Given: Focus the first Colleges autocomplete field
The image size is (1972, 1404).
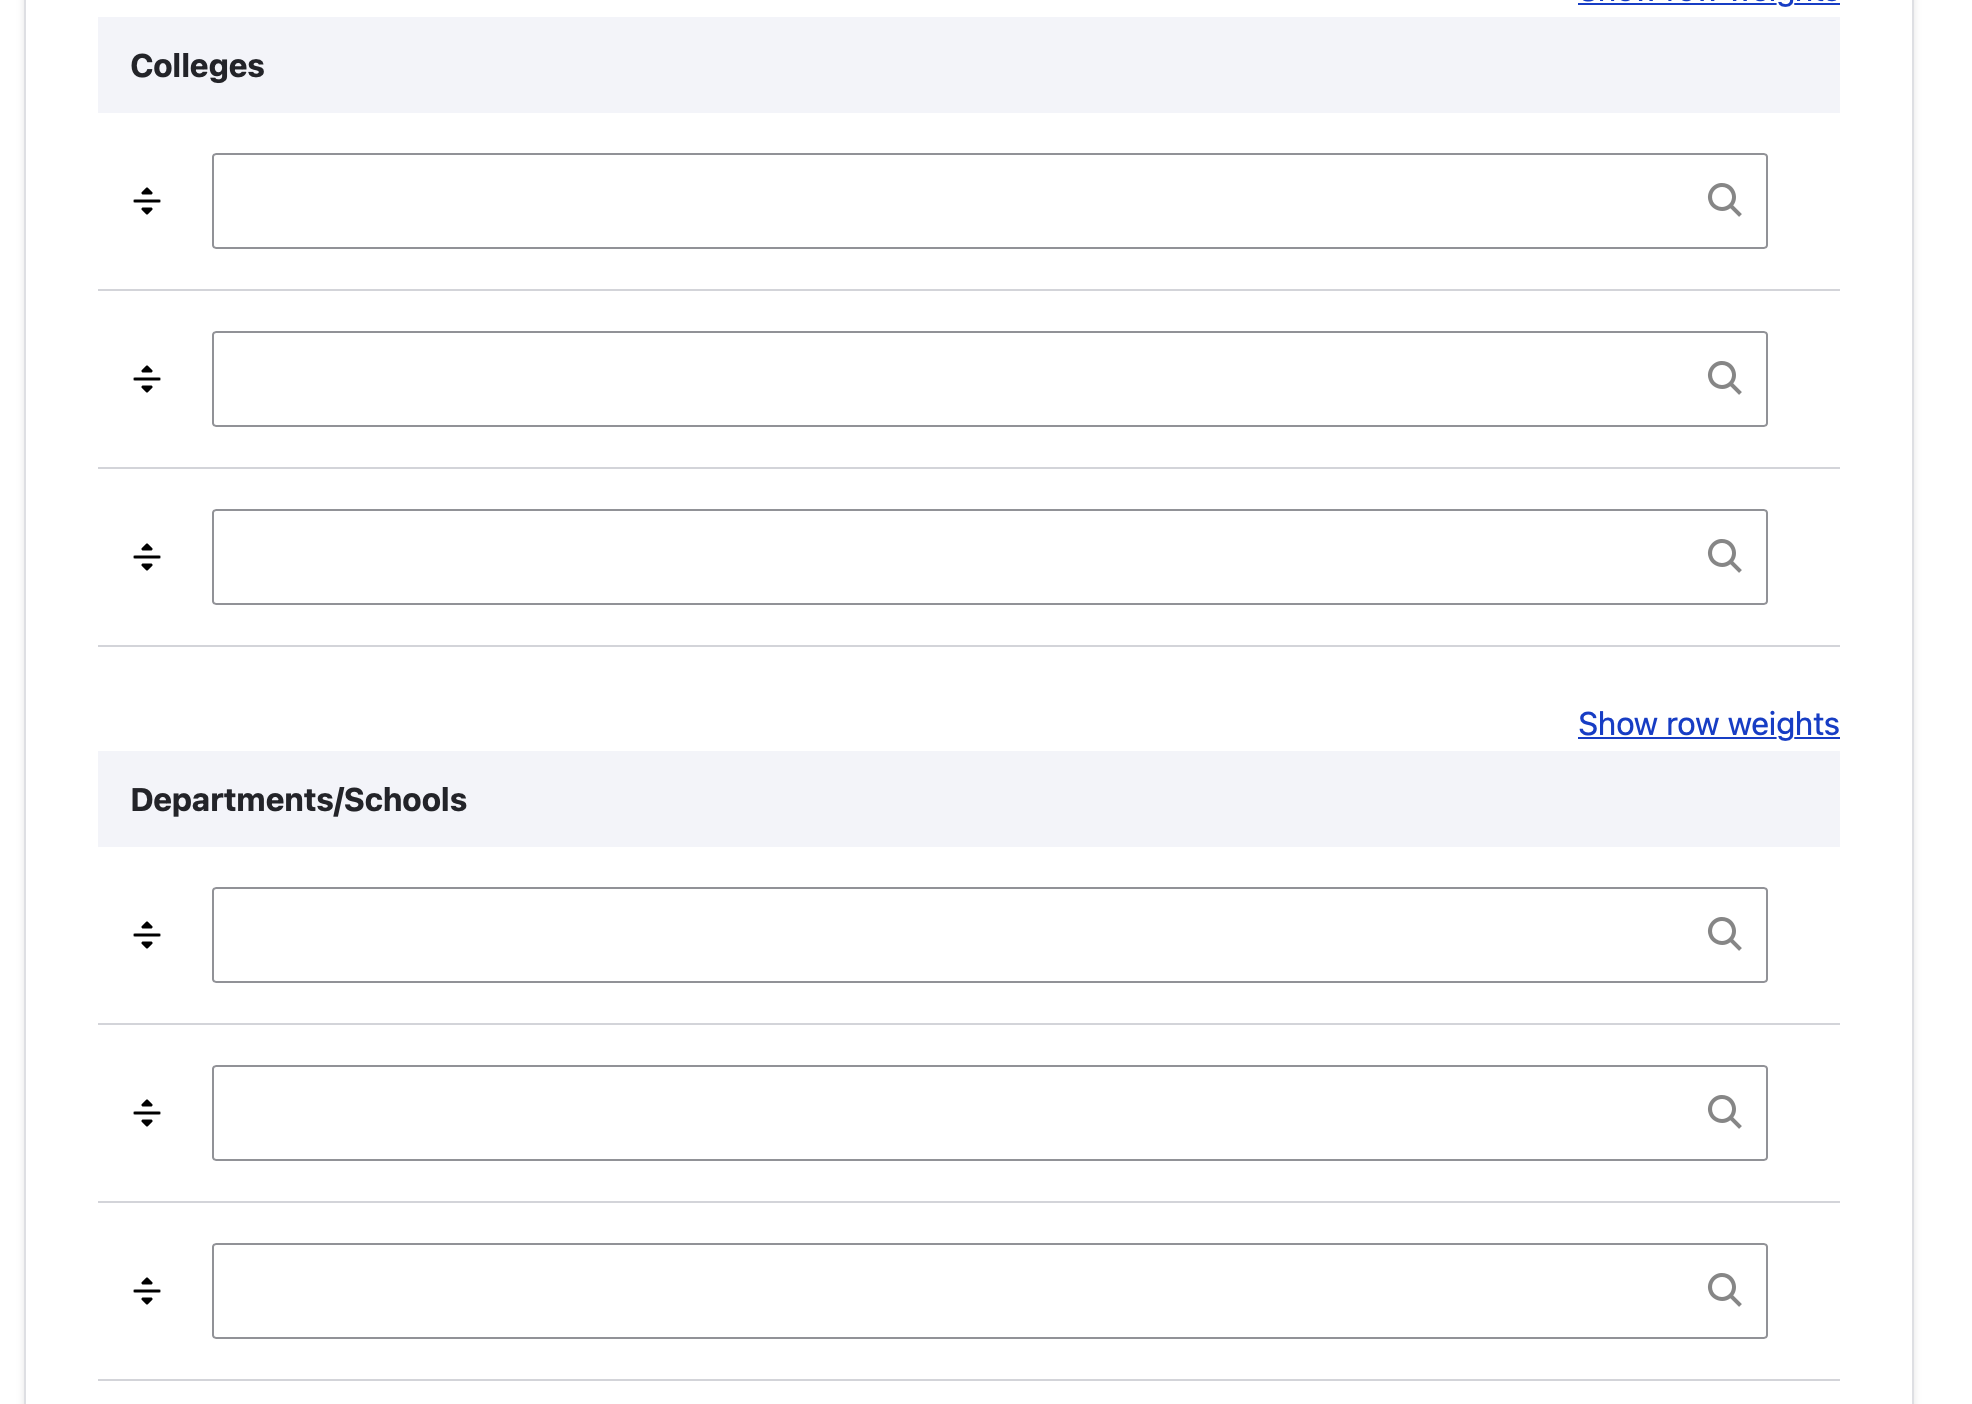Looking at the screenshot, I should [989, 201].
